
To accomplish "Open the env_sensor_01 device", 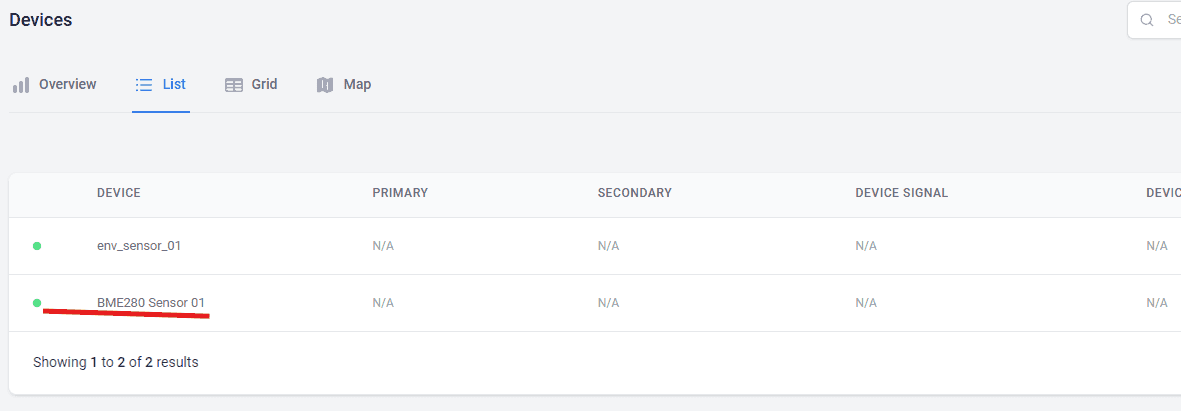I will click(x=139, y=245).
